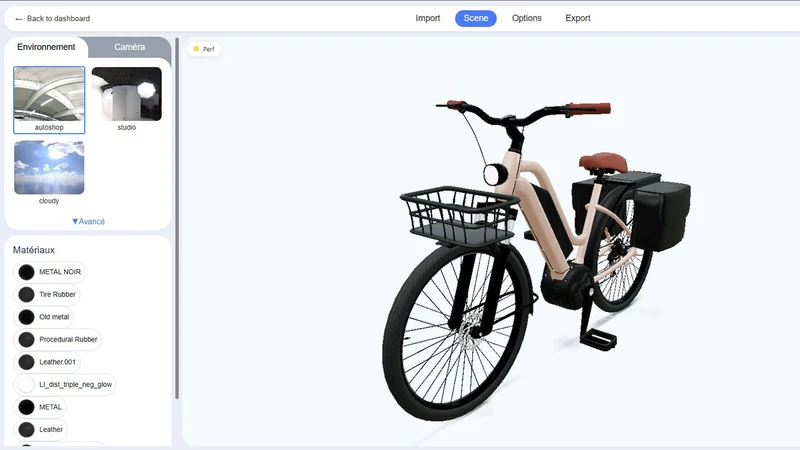Image resolution: width=800 pixels, height=450 pixels.
Task: Switch to the Caméra panel tab
Action: tap(130, 47)
